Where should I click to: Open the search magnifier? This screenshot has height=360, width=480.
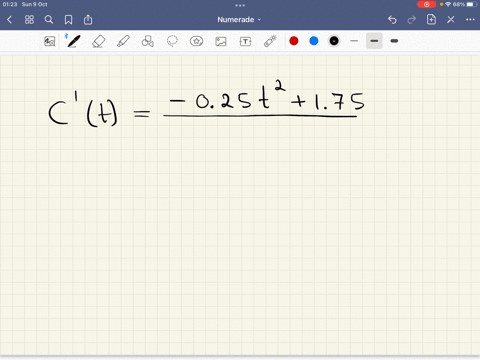click(x=49, y=20)
